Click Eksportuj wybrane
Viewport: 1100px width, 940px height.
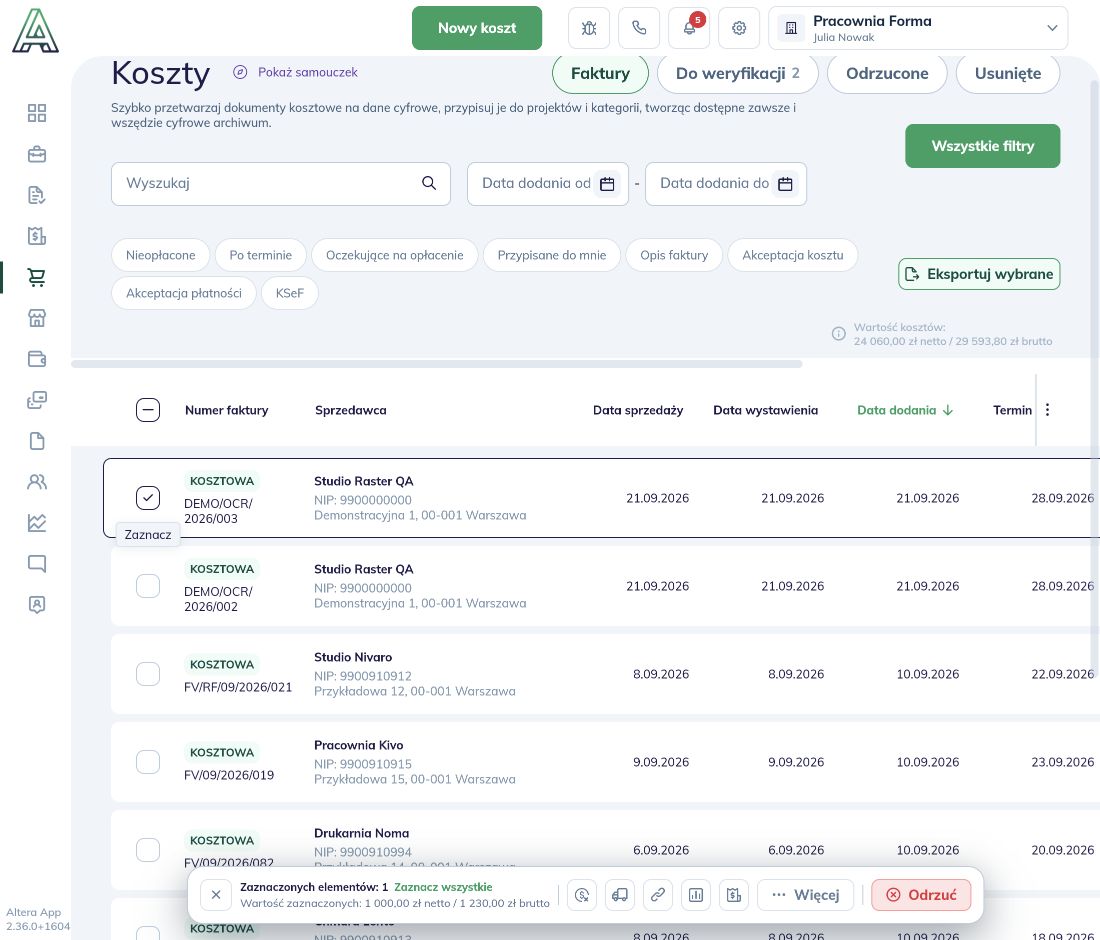979,274
